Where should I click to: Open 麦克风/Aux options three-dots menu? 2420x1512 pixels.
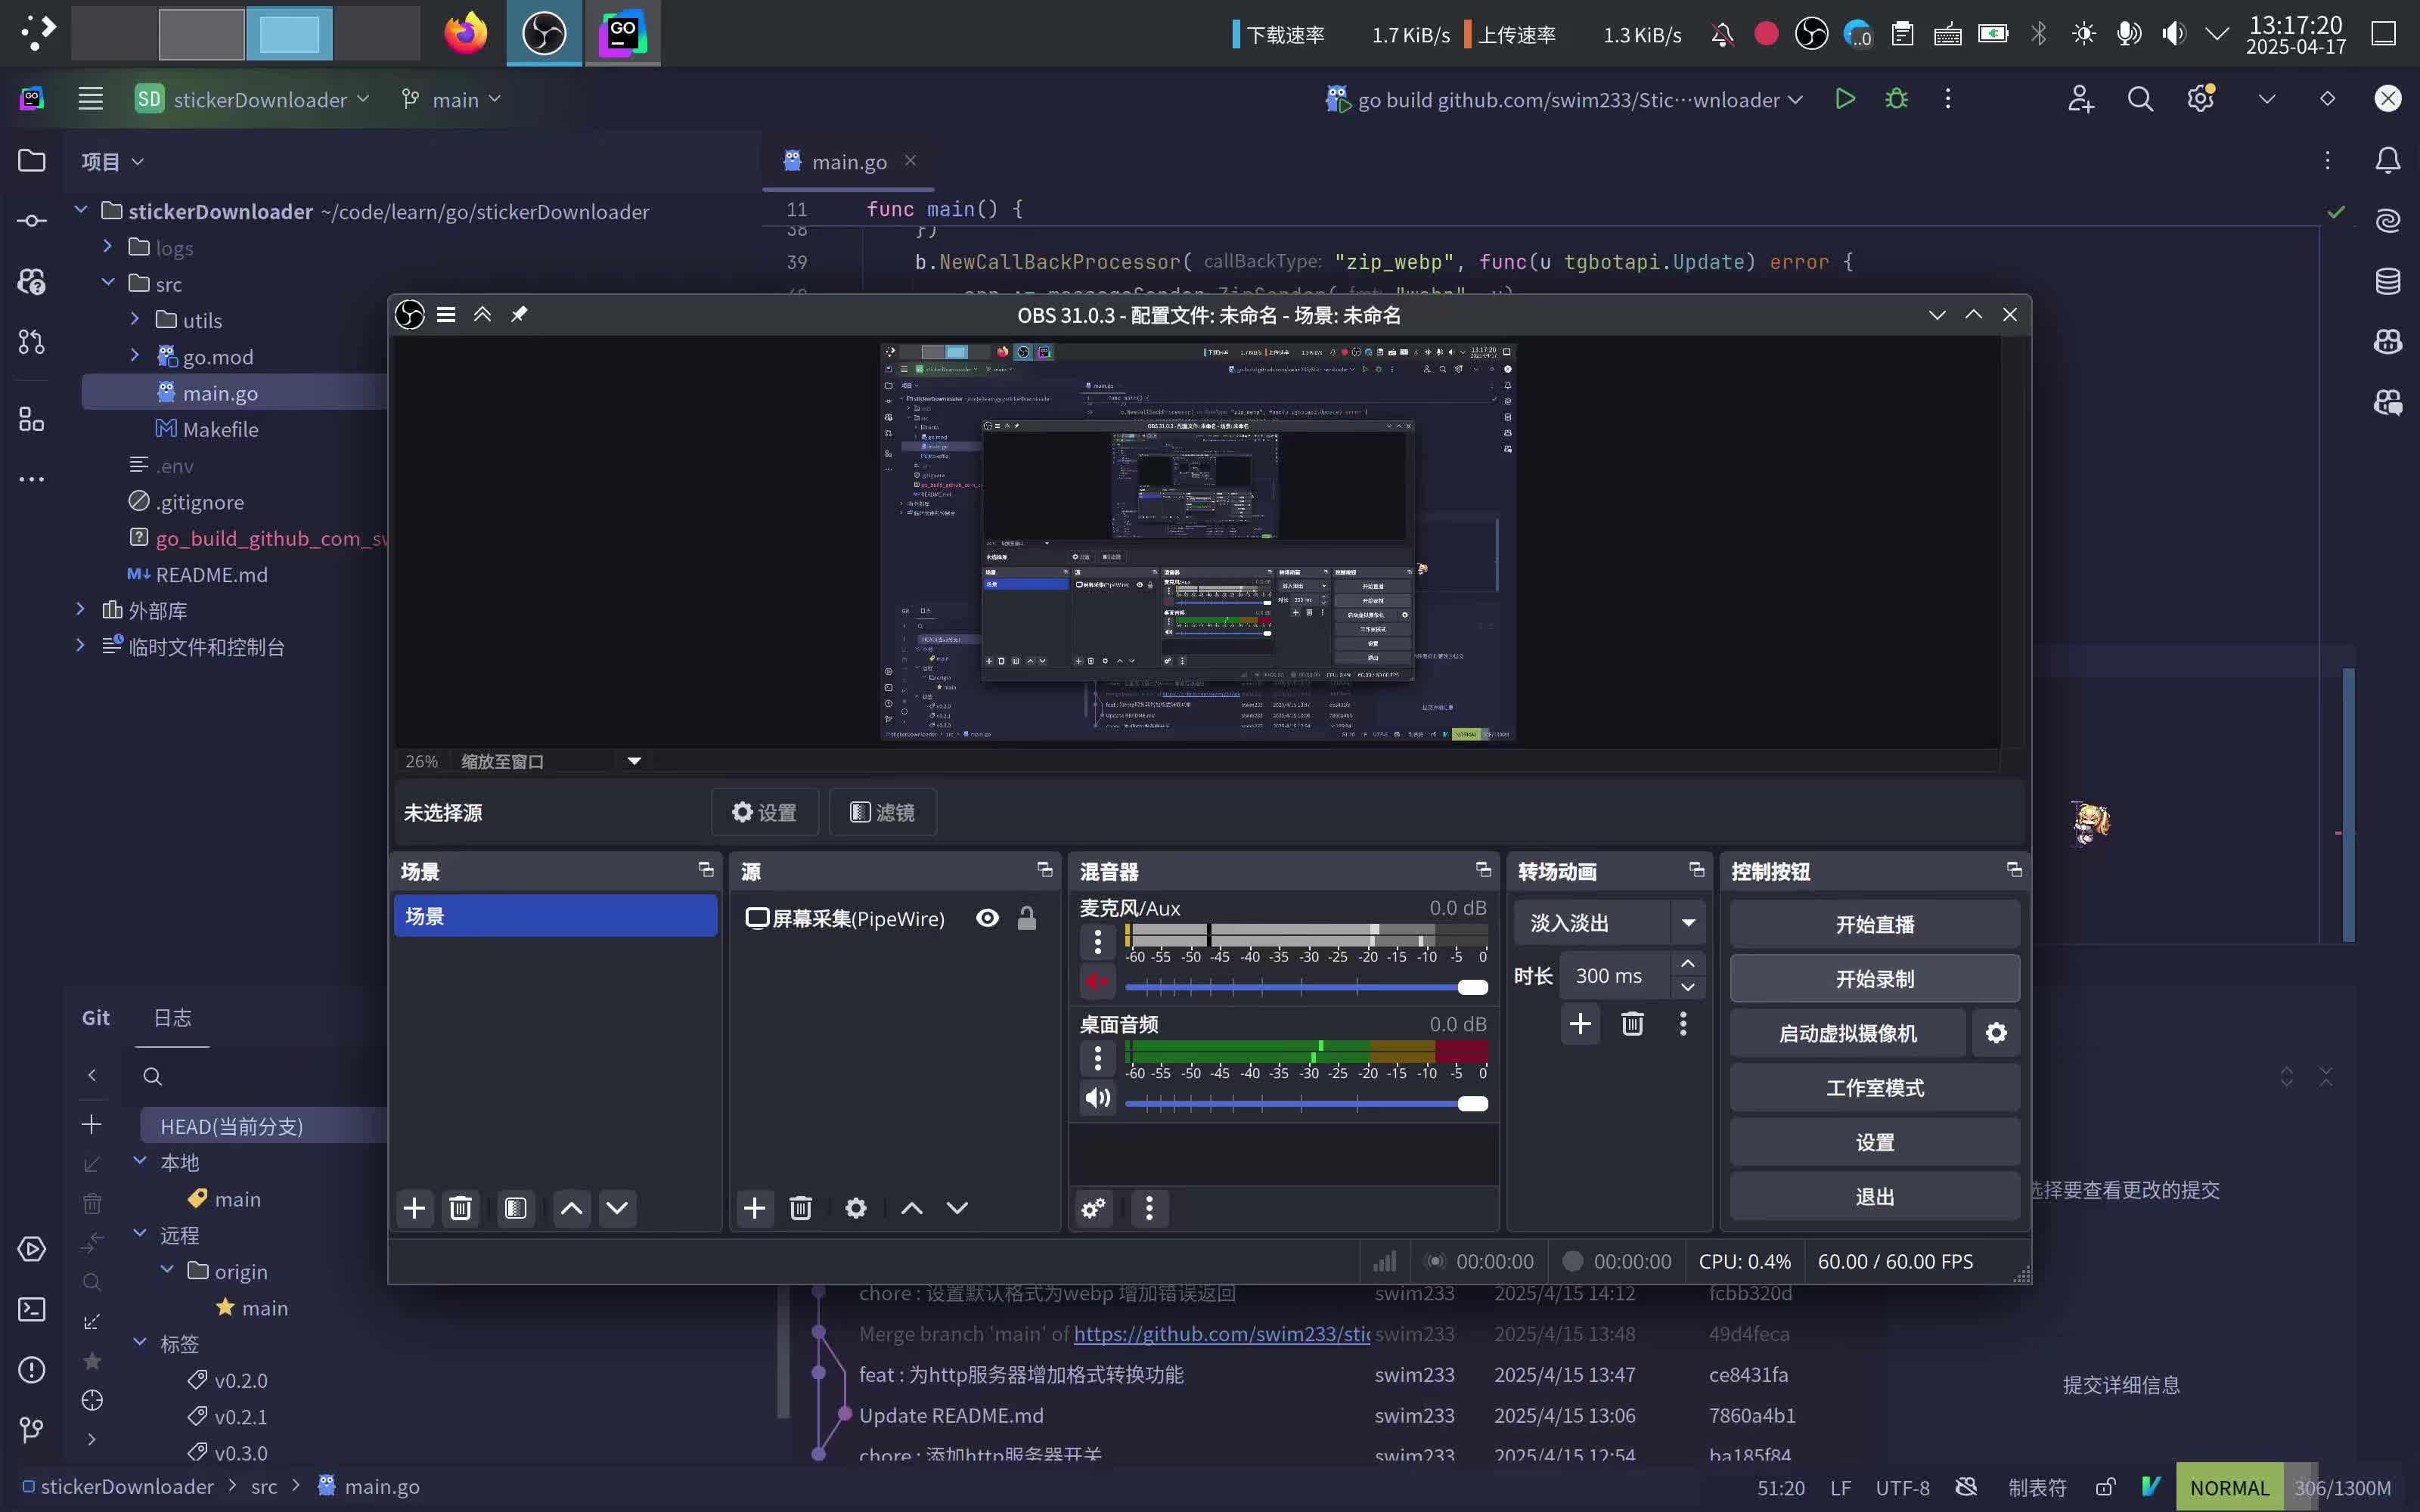pos(1097,941)
